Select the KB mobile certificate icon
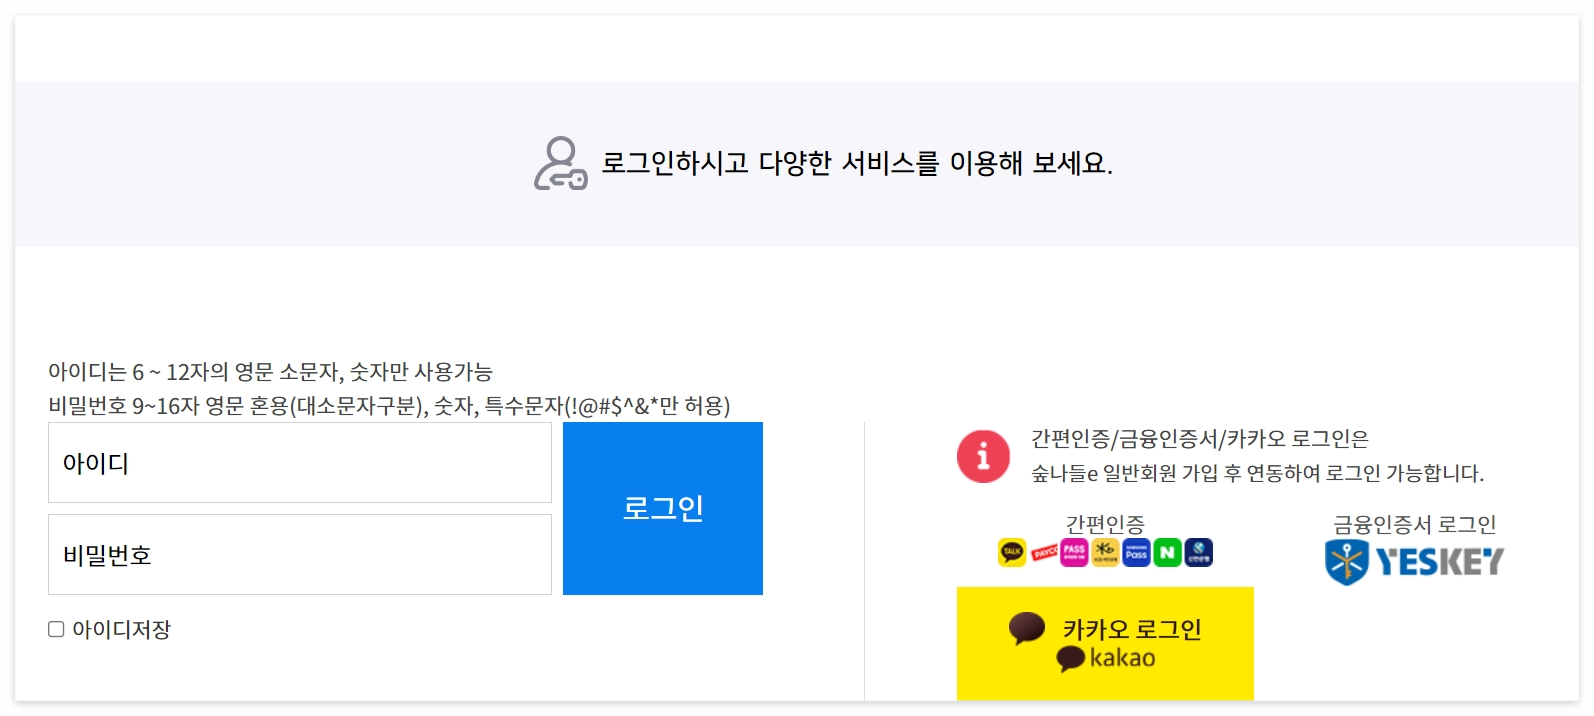The width and height of the screenshot is (1594, 716). (1104, 553)
